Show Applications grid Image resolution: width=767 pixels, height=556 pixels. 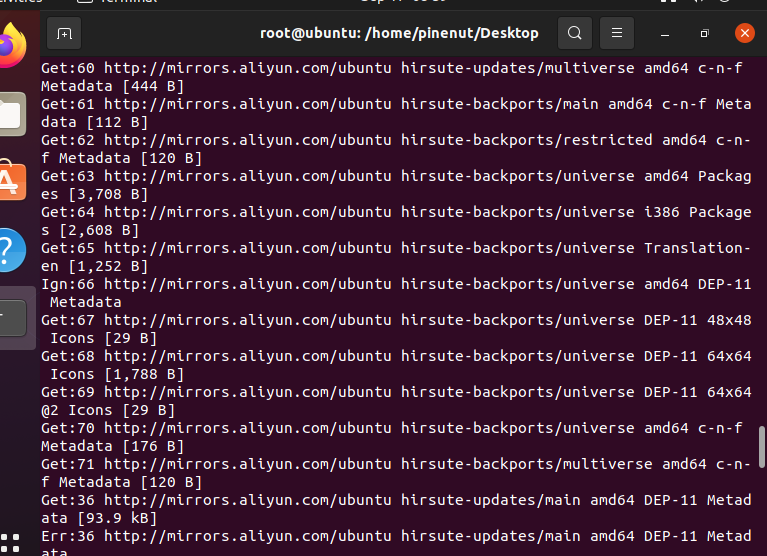11,543
